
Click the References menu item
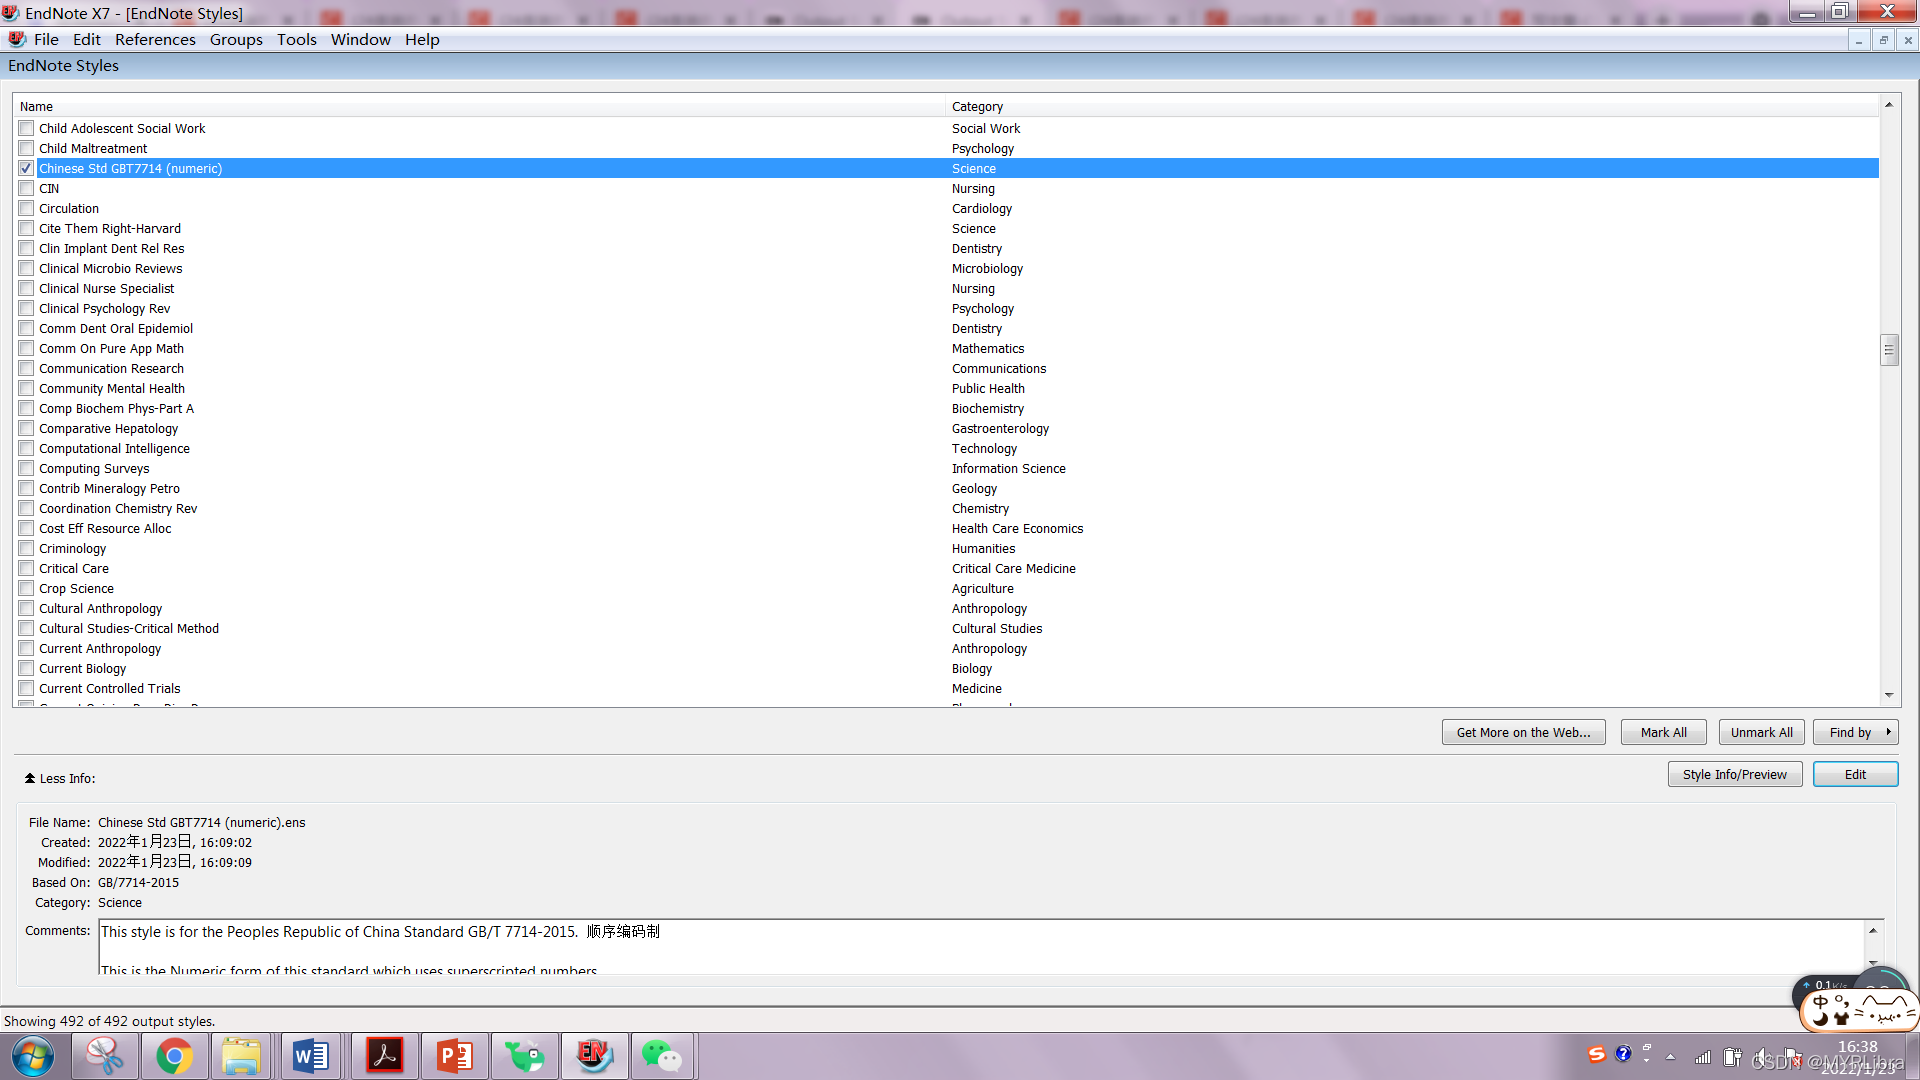(154, 40)
